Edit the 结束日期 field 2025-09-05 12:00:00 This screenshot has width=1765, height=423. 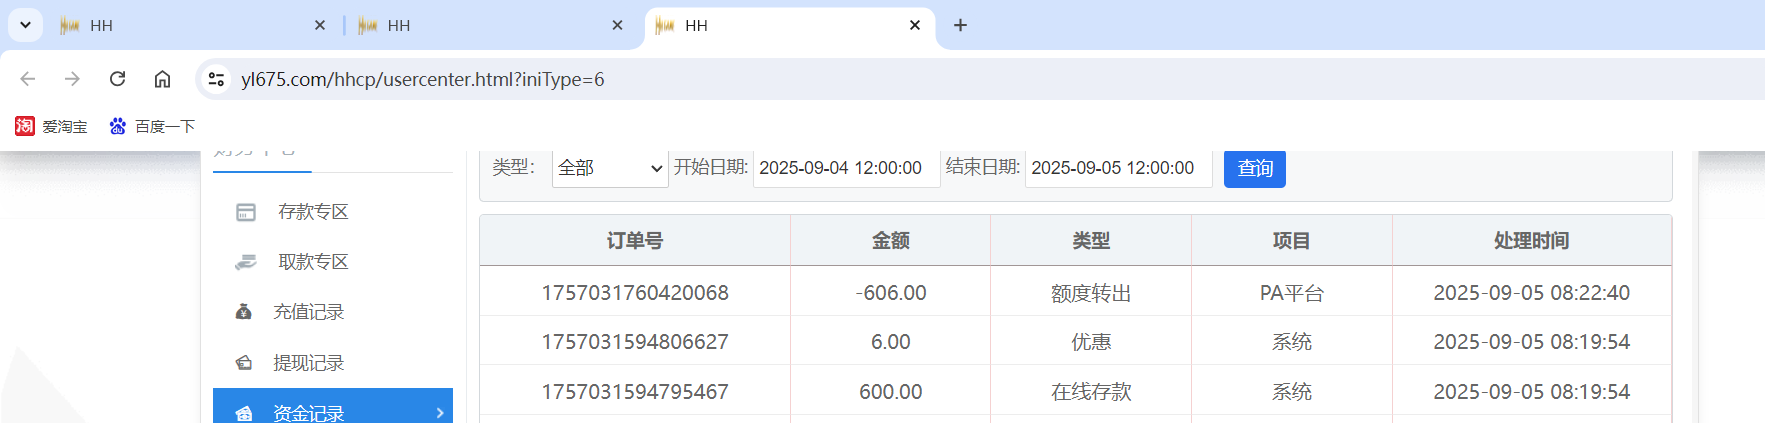(1118, 168)
